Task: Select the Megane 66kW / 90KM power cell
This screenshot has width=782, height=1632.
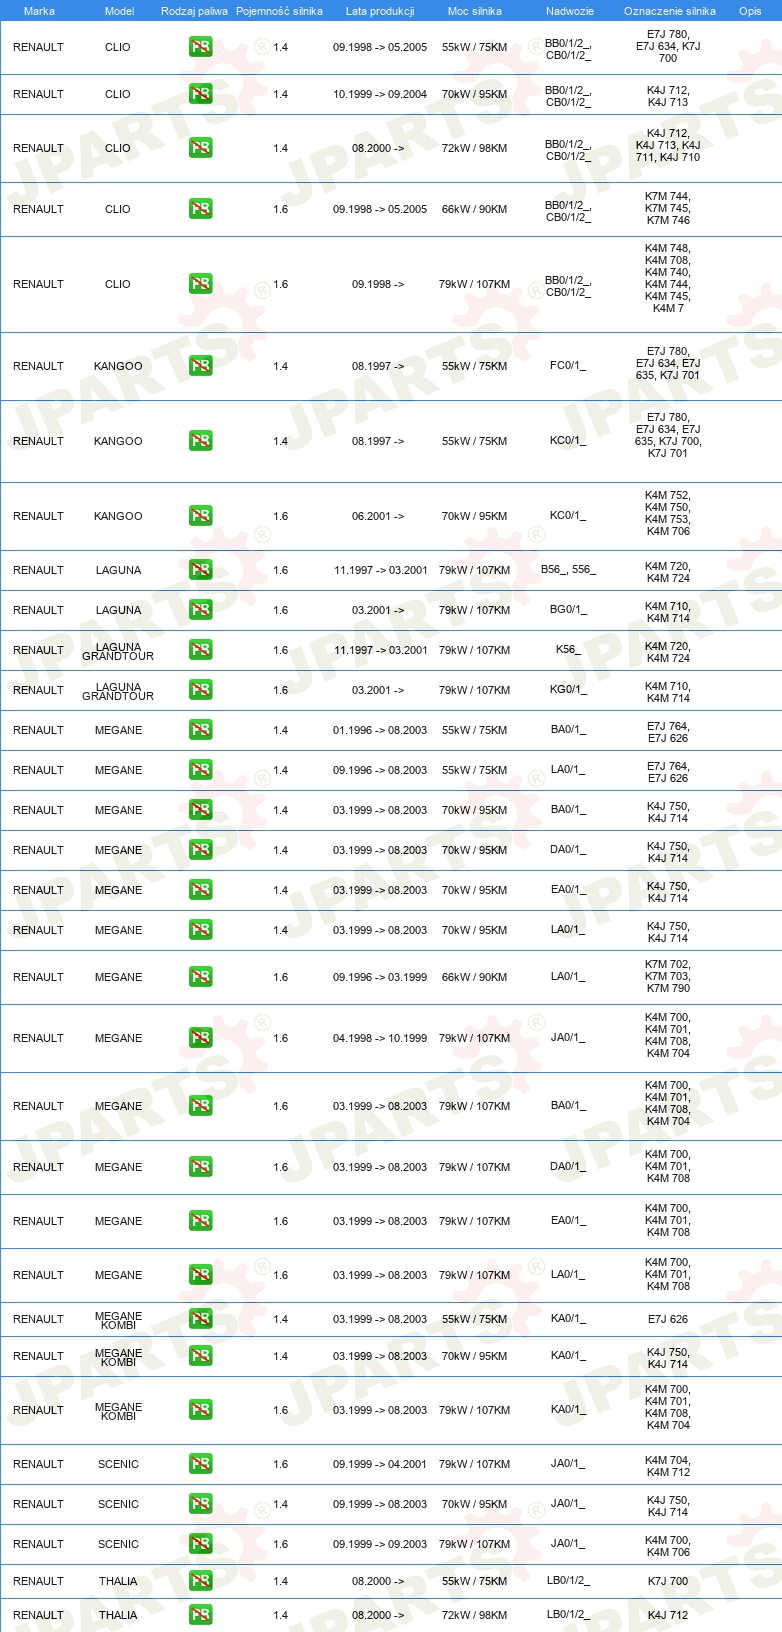Action: [x=474, y=977]
